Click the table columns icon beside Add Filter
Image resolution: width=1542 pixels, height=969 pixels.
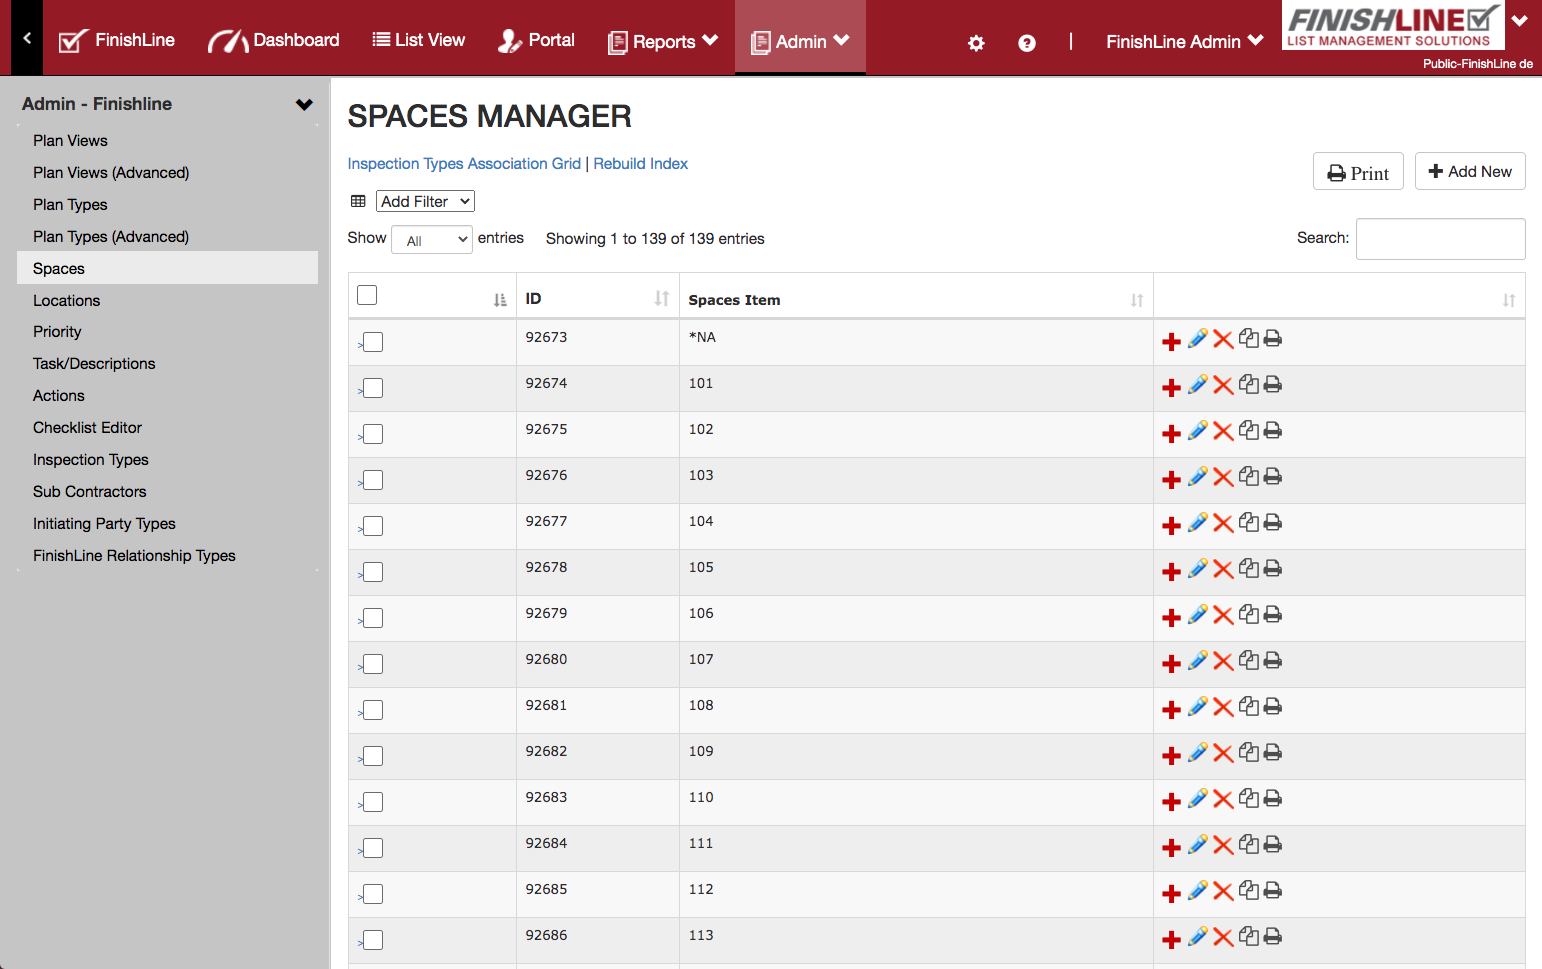tap(358, 201)
